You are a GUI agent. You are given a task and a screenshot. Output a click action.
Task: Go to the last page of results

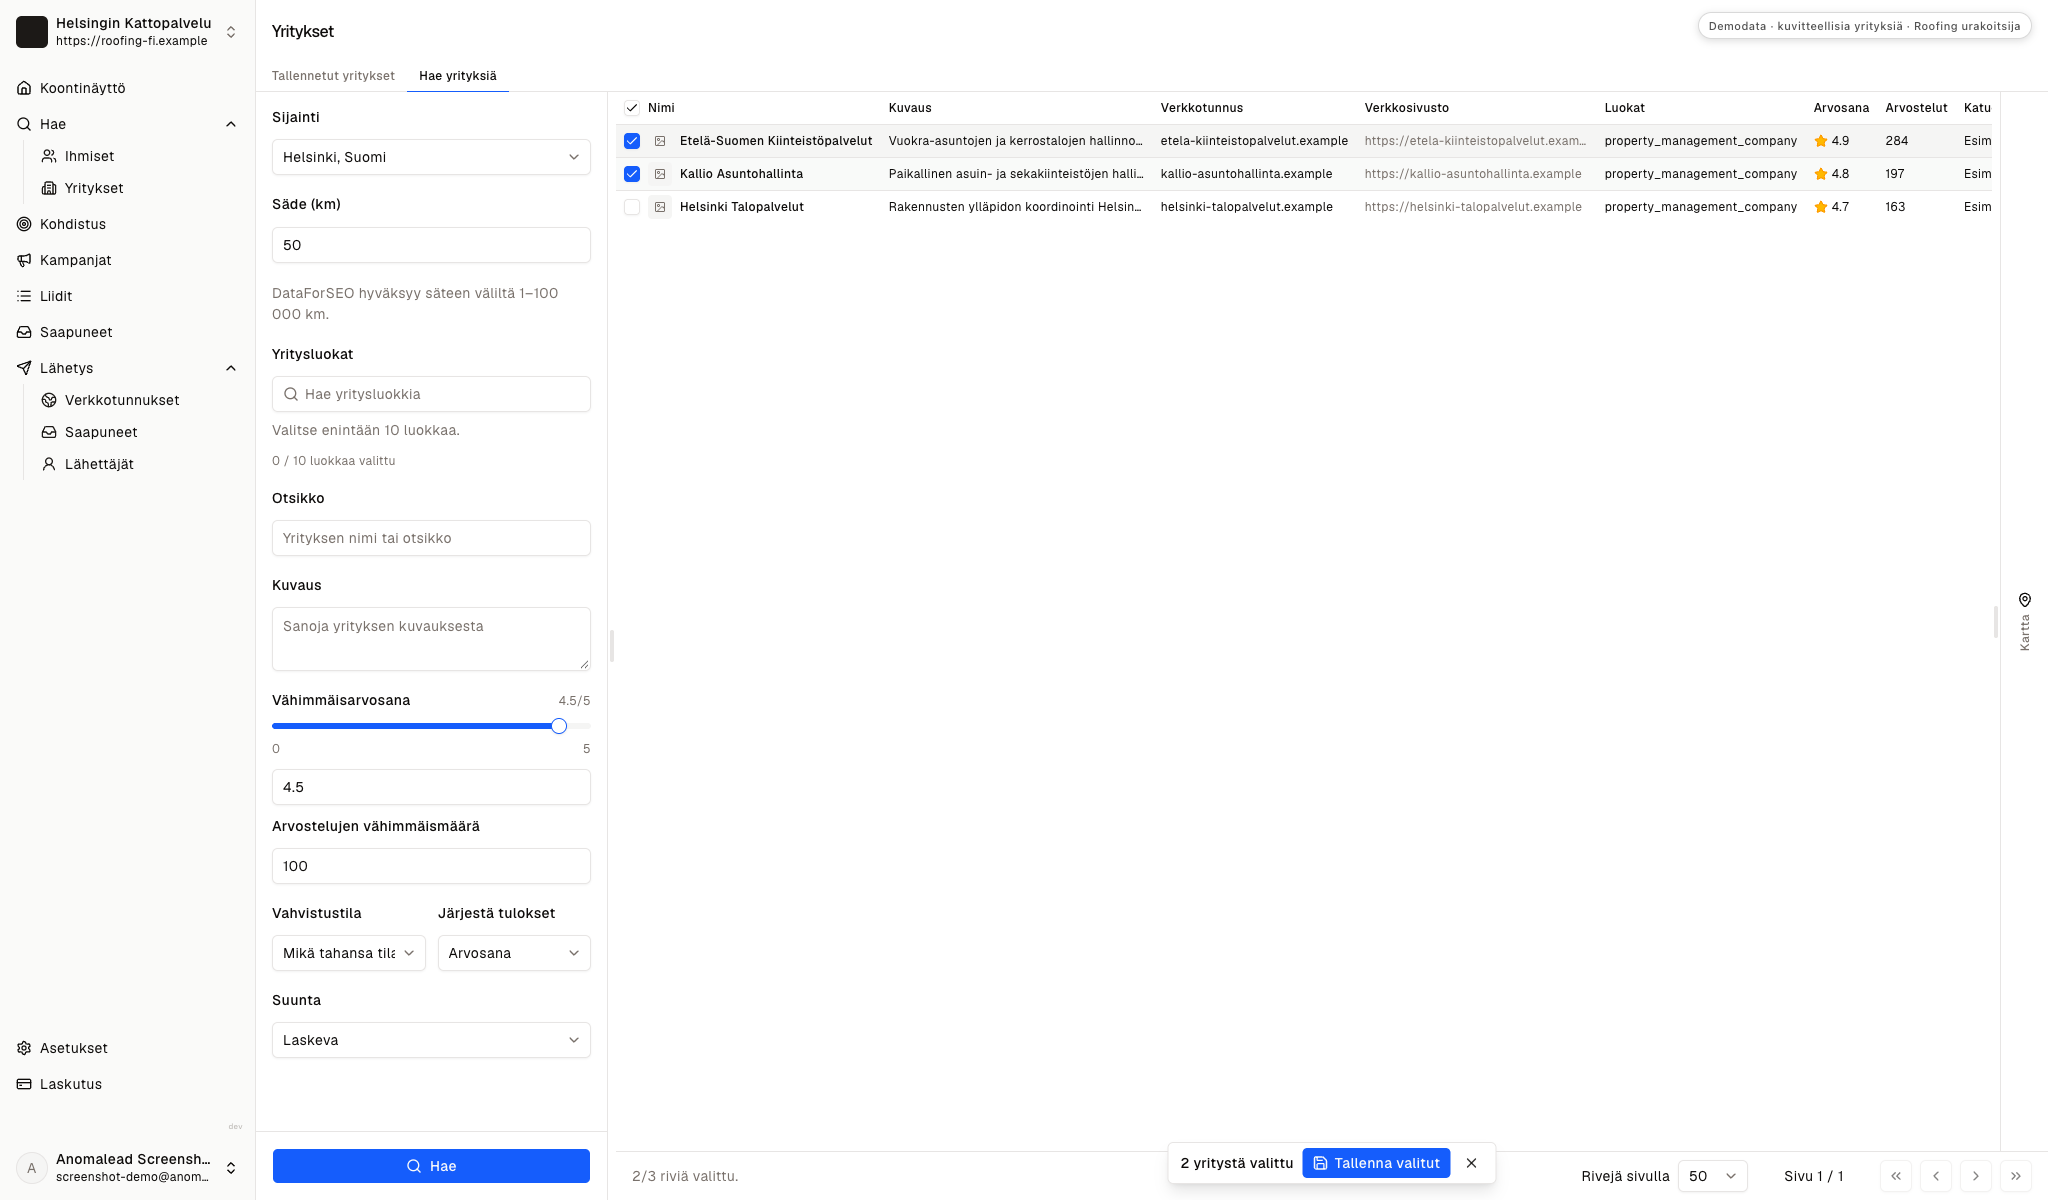(2015, 1176)
